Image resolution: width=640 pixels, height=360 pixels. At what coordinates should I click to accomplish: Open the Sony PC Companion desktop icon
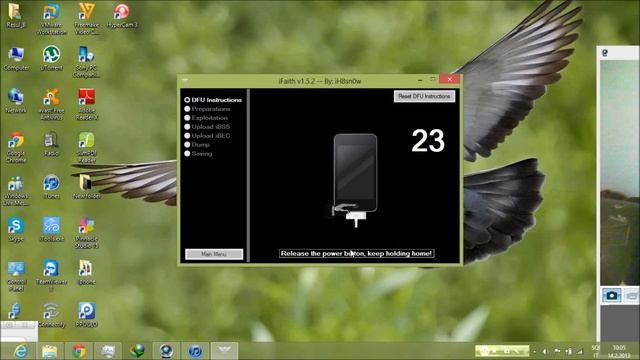coord(87,62)
